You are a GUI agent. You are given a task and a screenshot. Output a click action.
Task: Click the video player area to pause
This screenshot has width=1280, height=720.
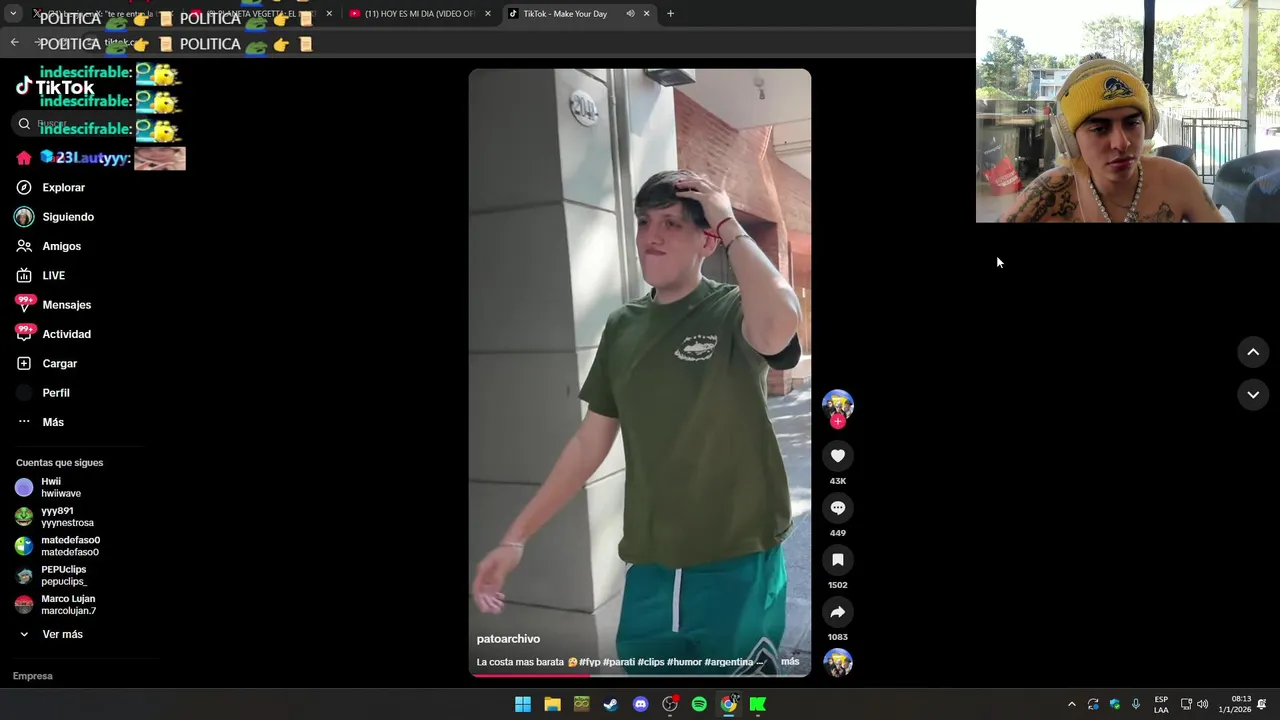(640, 372)
